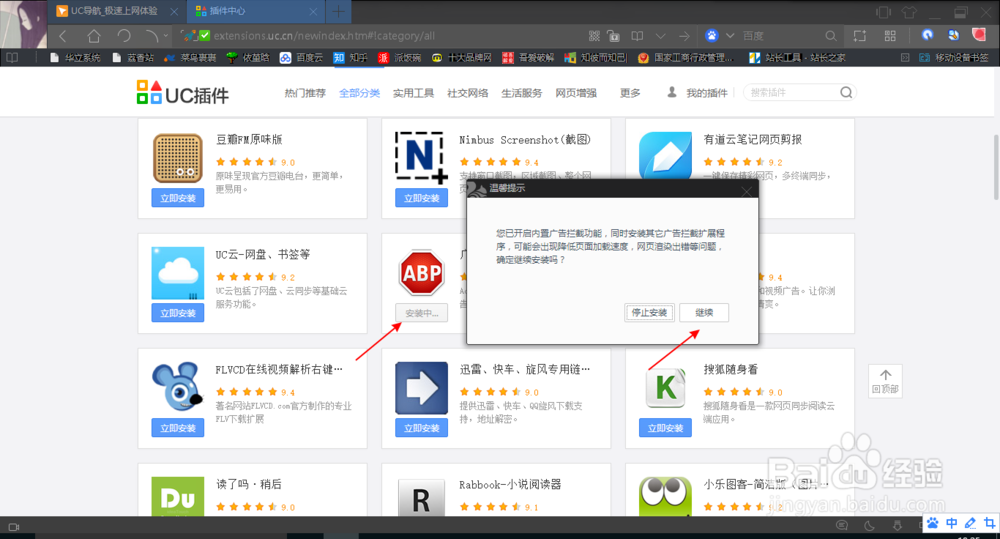Click the reading mode book icon in address bar
This screenshot has height=539, width=1000.
coord(636,36)
